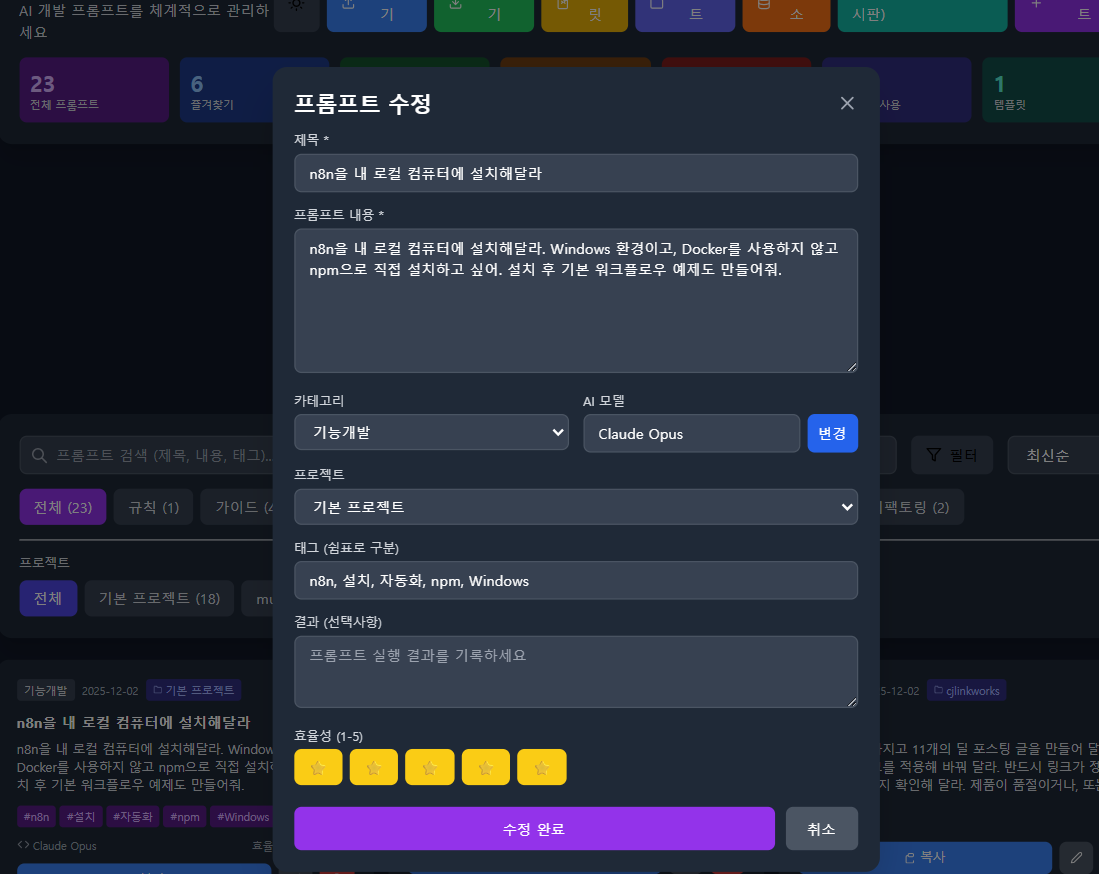Click the 결과 result textarea
Image resolution: width=1099 pixels, height=874 pixels.
tap(575, 671)
